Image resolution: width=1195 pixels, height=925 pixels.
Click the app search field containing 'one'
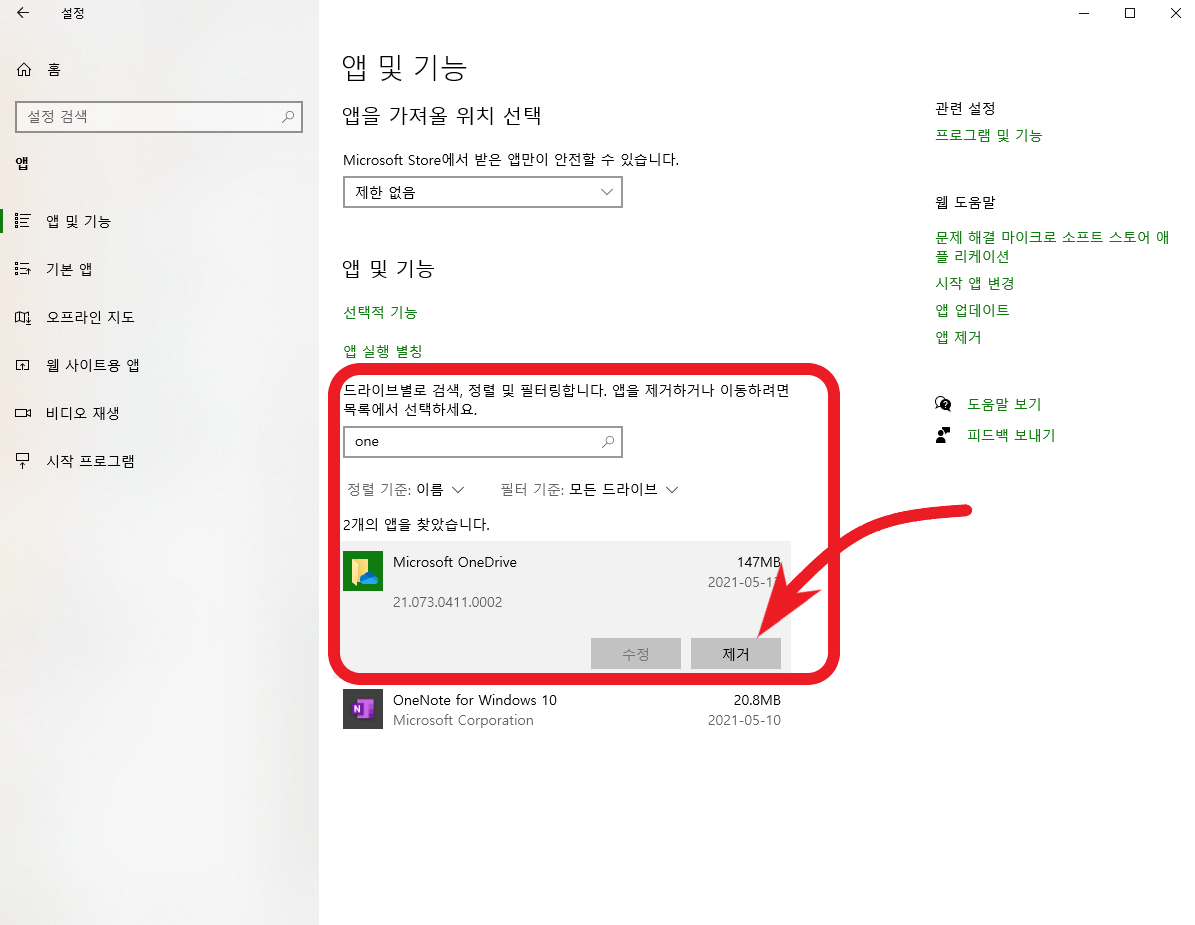point(482,442)
